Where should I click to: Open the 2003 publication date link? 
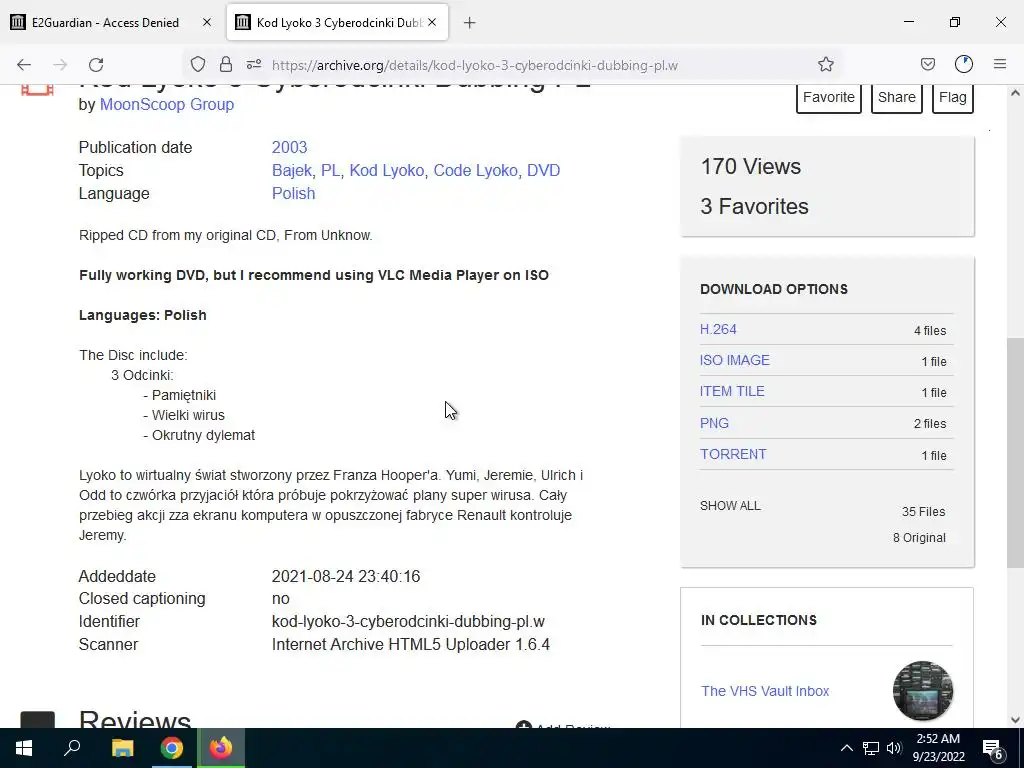[289, 148]
